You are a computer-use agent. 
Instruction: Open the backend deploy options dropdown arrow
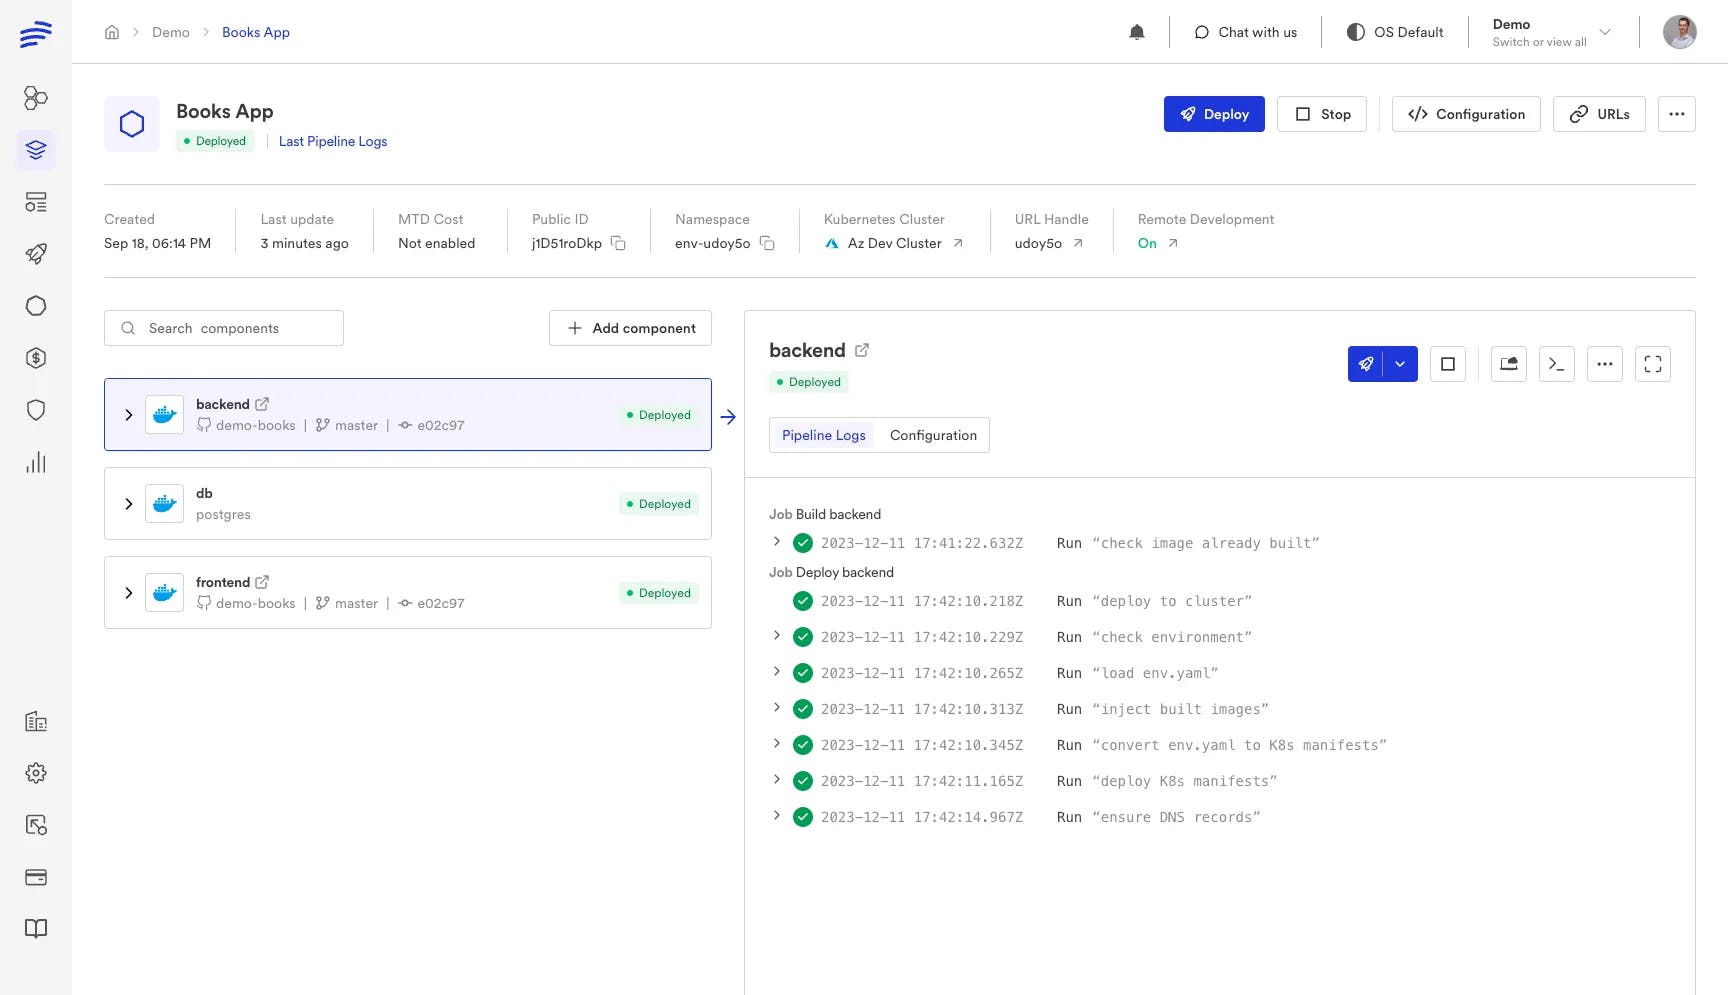1400,364
